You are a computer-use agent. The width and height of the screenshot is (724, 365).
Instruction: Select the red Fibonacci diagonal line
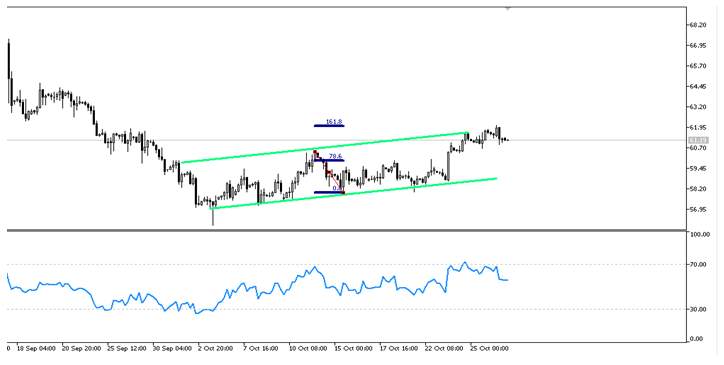click(x=329, y=171)
